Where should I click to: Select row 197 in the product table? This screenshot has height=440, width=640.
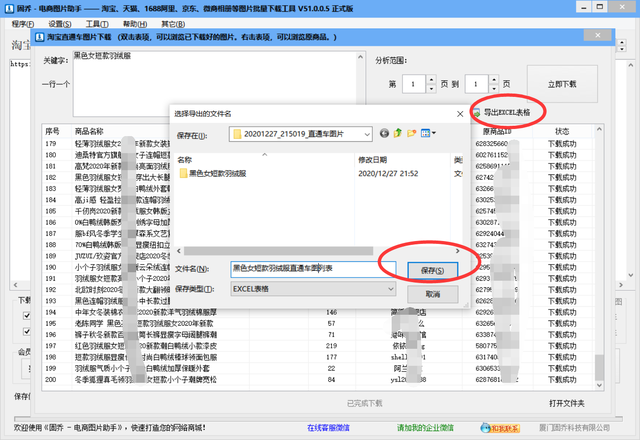coord(318,346)
